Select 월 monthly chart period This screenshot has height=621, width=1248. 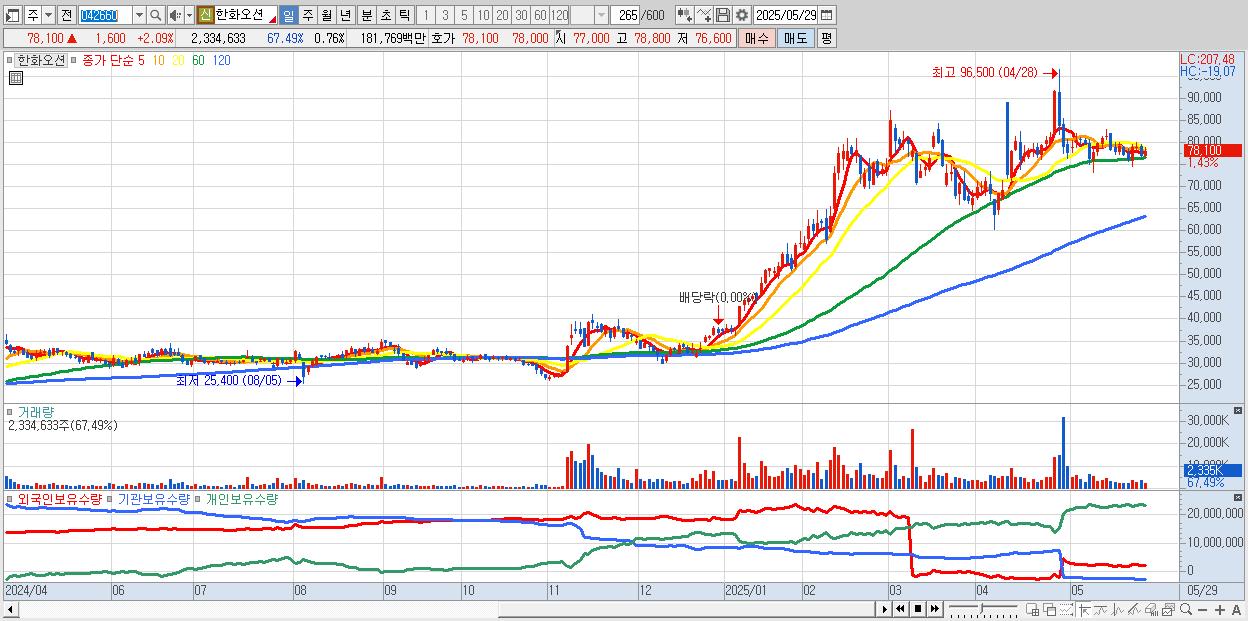click(x=327, y=15)
